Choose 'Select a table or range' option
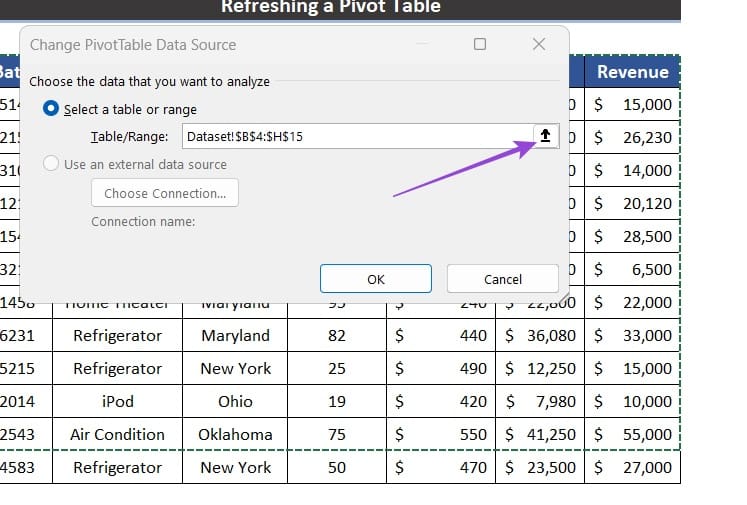This screenshot has height=505, width=747. (51, 109)
